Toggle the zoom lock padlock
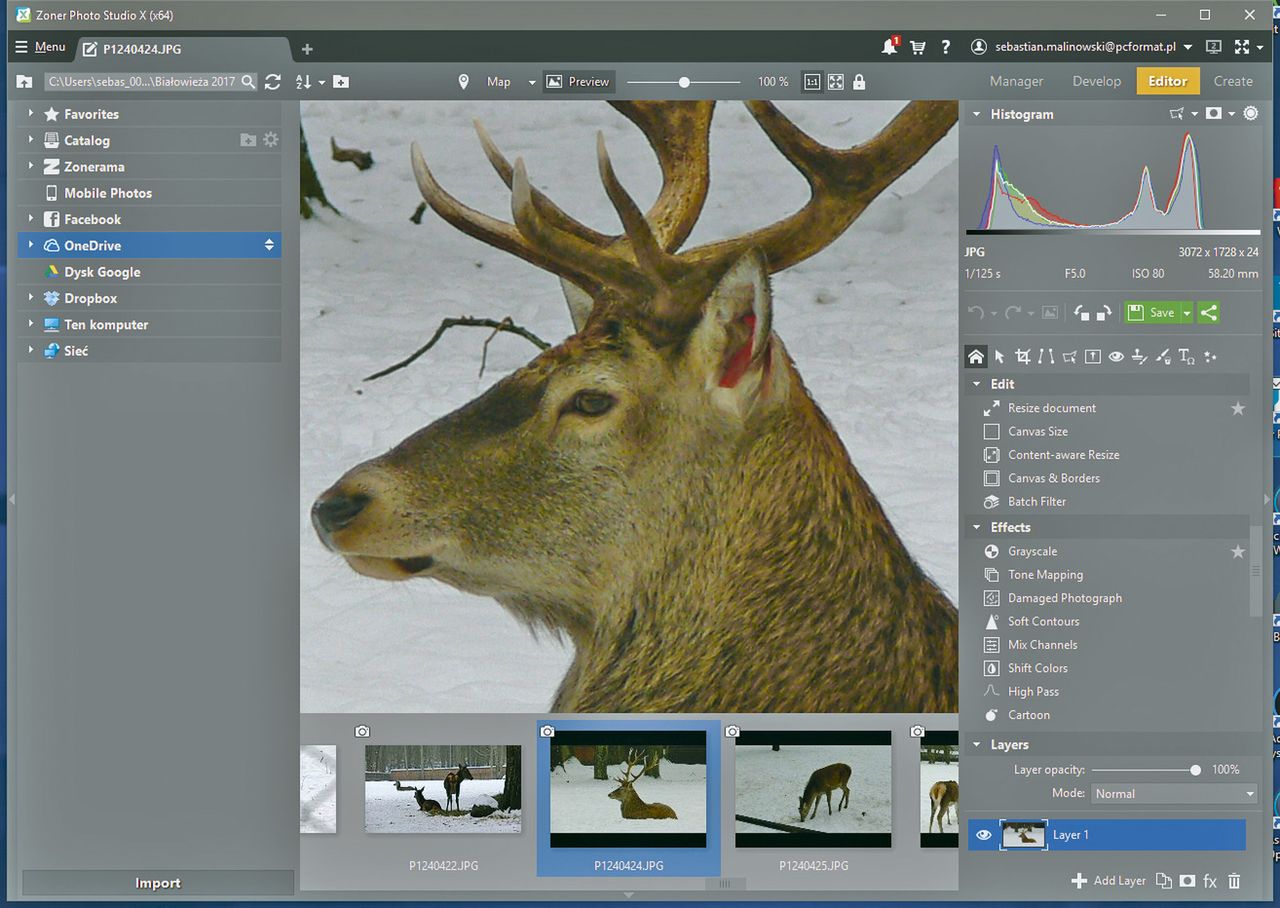 [859, 82]
